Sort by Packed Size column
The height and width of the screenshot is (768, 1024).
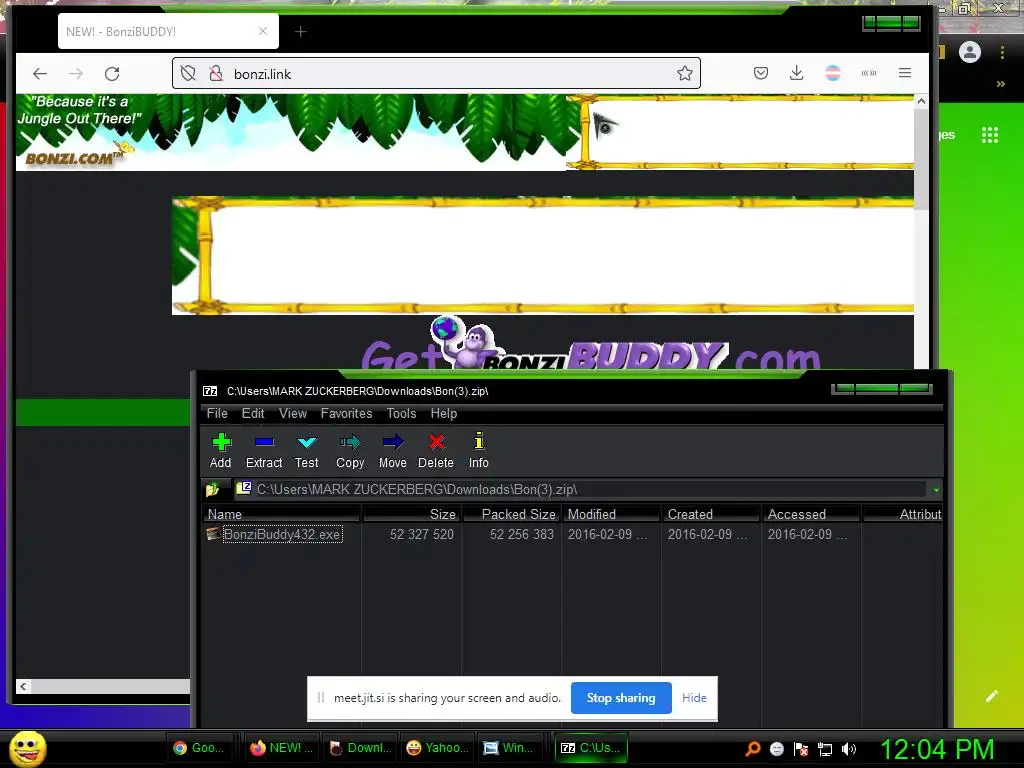(x=511, y=514)
